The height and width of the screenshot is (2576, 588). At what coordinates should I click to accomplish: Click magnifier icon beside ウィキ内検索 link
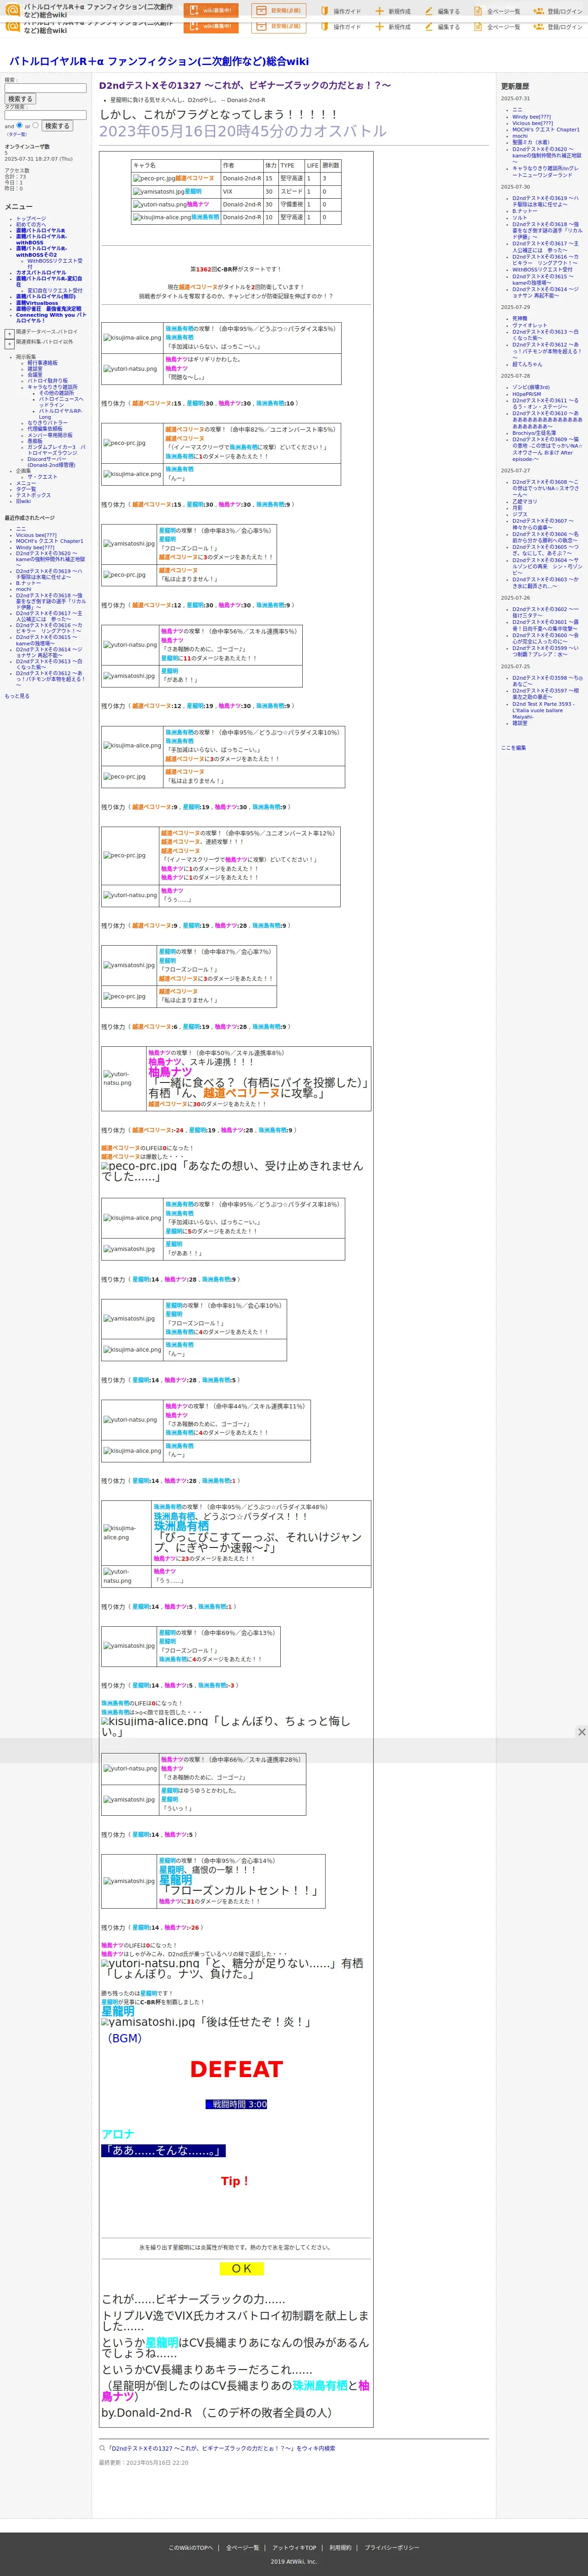tap(102, 2448)
